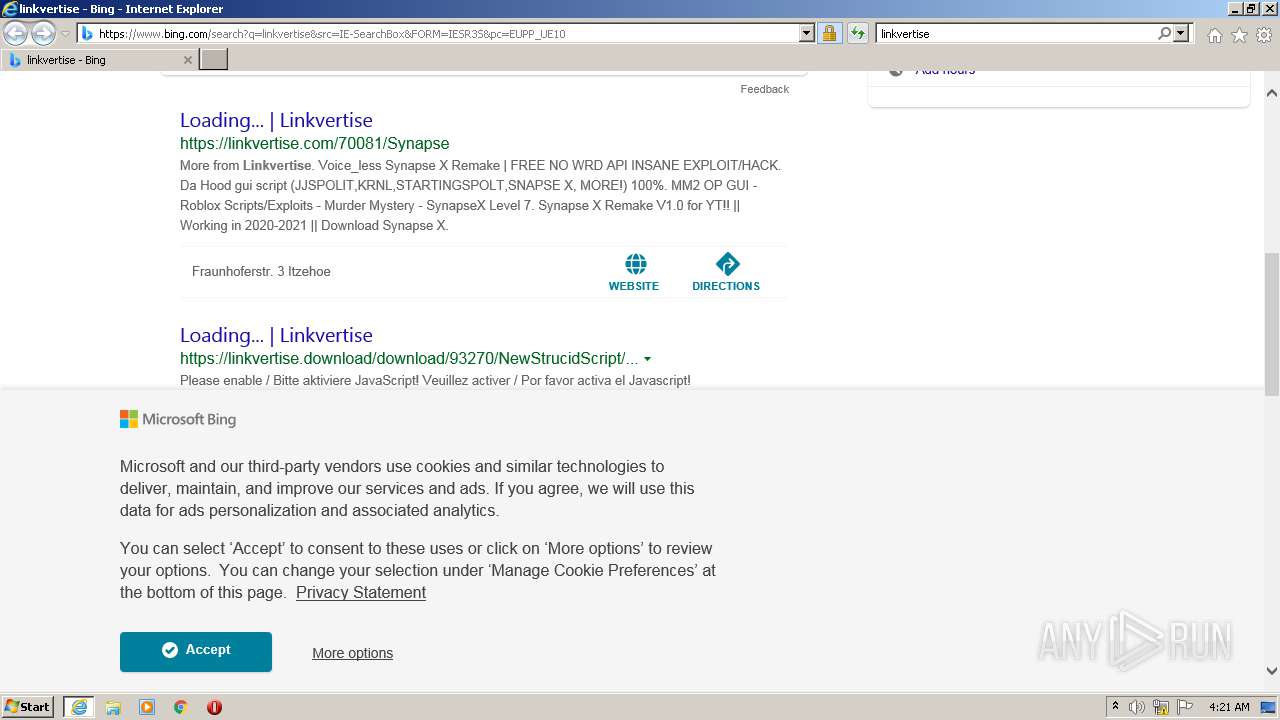
Task: Open second Loading... | Linkvertise result title
Action: coord(276,335)
